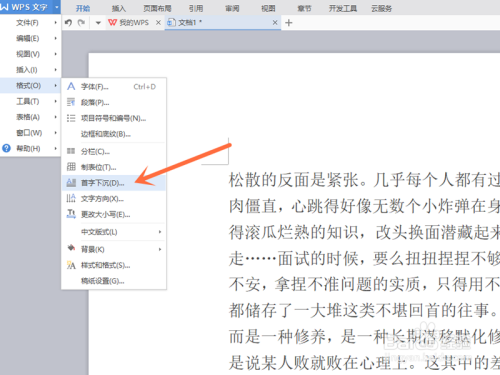Choose 文字方向(X)... entry
The width and height of the screenshot is (500, 375).
[114, 199]
